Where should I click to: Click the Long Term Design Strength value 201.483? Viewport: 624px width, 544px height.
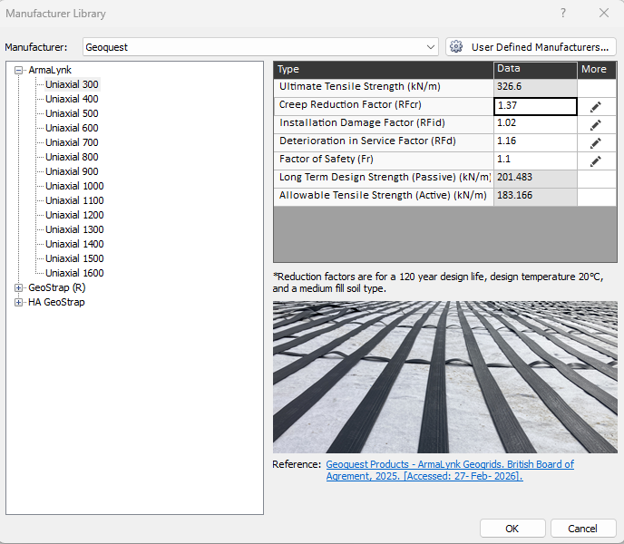(535, 179)
